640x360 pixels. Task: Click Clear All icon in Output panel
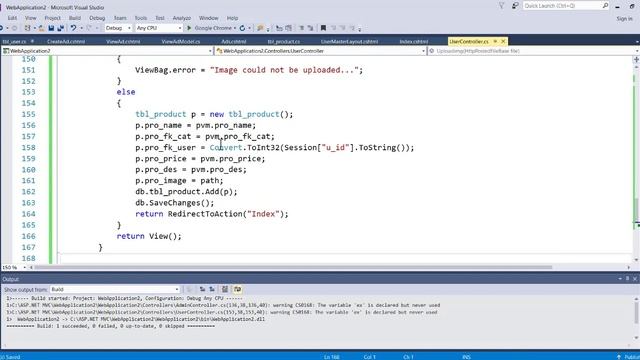pos(225,289)
